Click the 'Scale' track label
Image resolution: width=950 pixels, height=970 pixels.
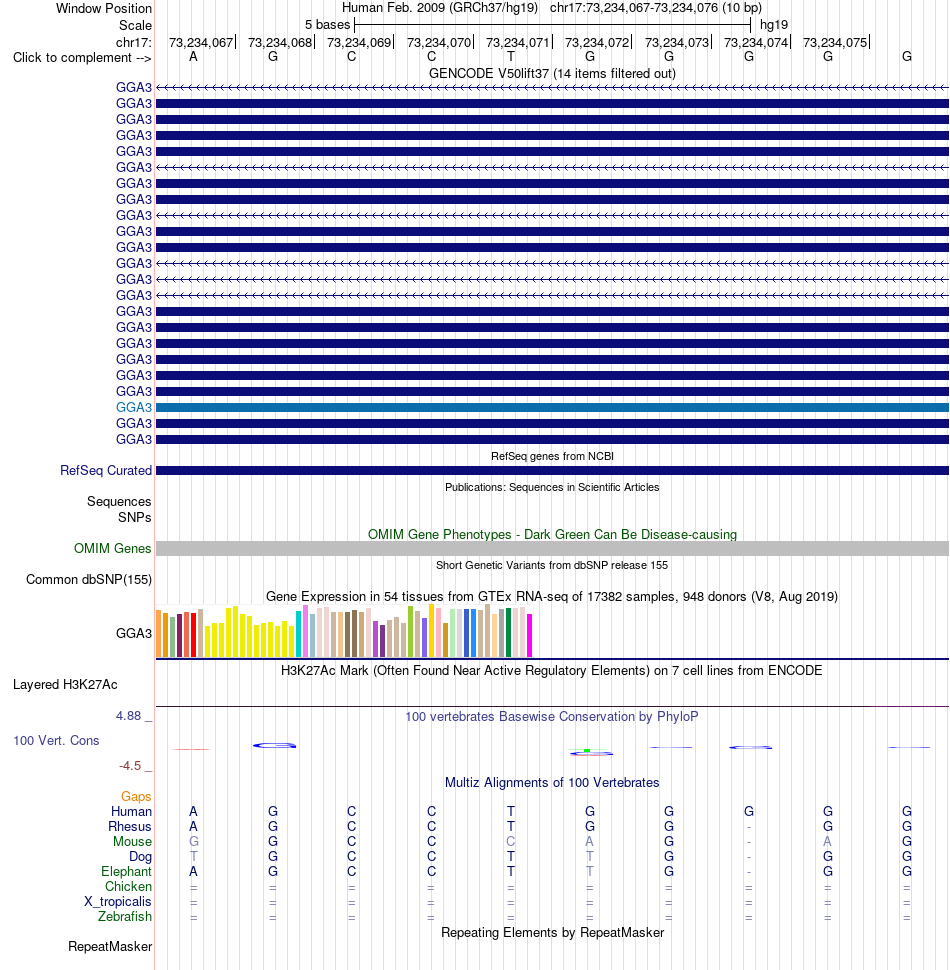tap(135, 25)
